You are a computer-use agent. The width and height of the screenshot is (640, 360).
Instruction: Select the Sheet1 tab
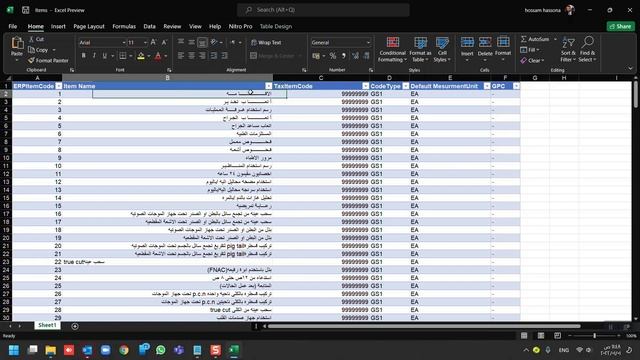coord(47,325)
